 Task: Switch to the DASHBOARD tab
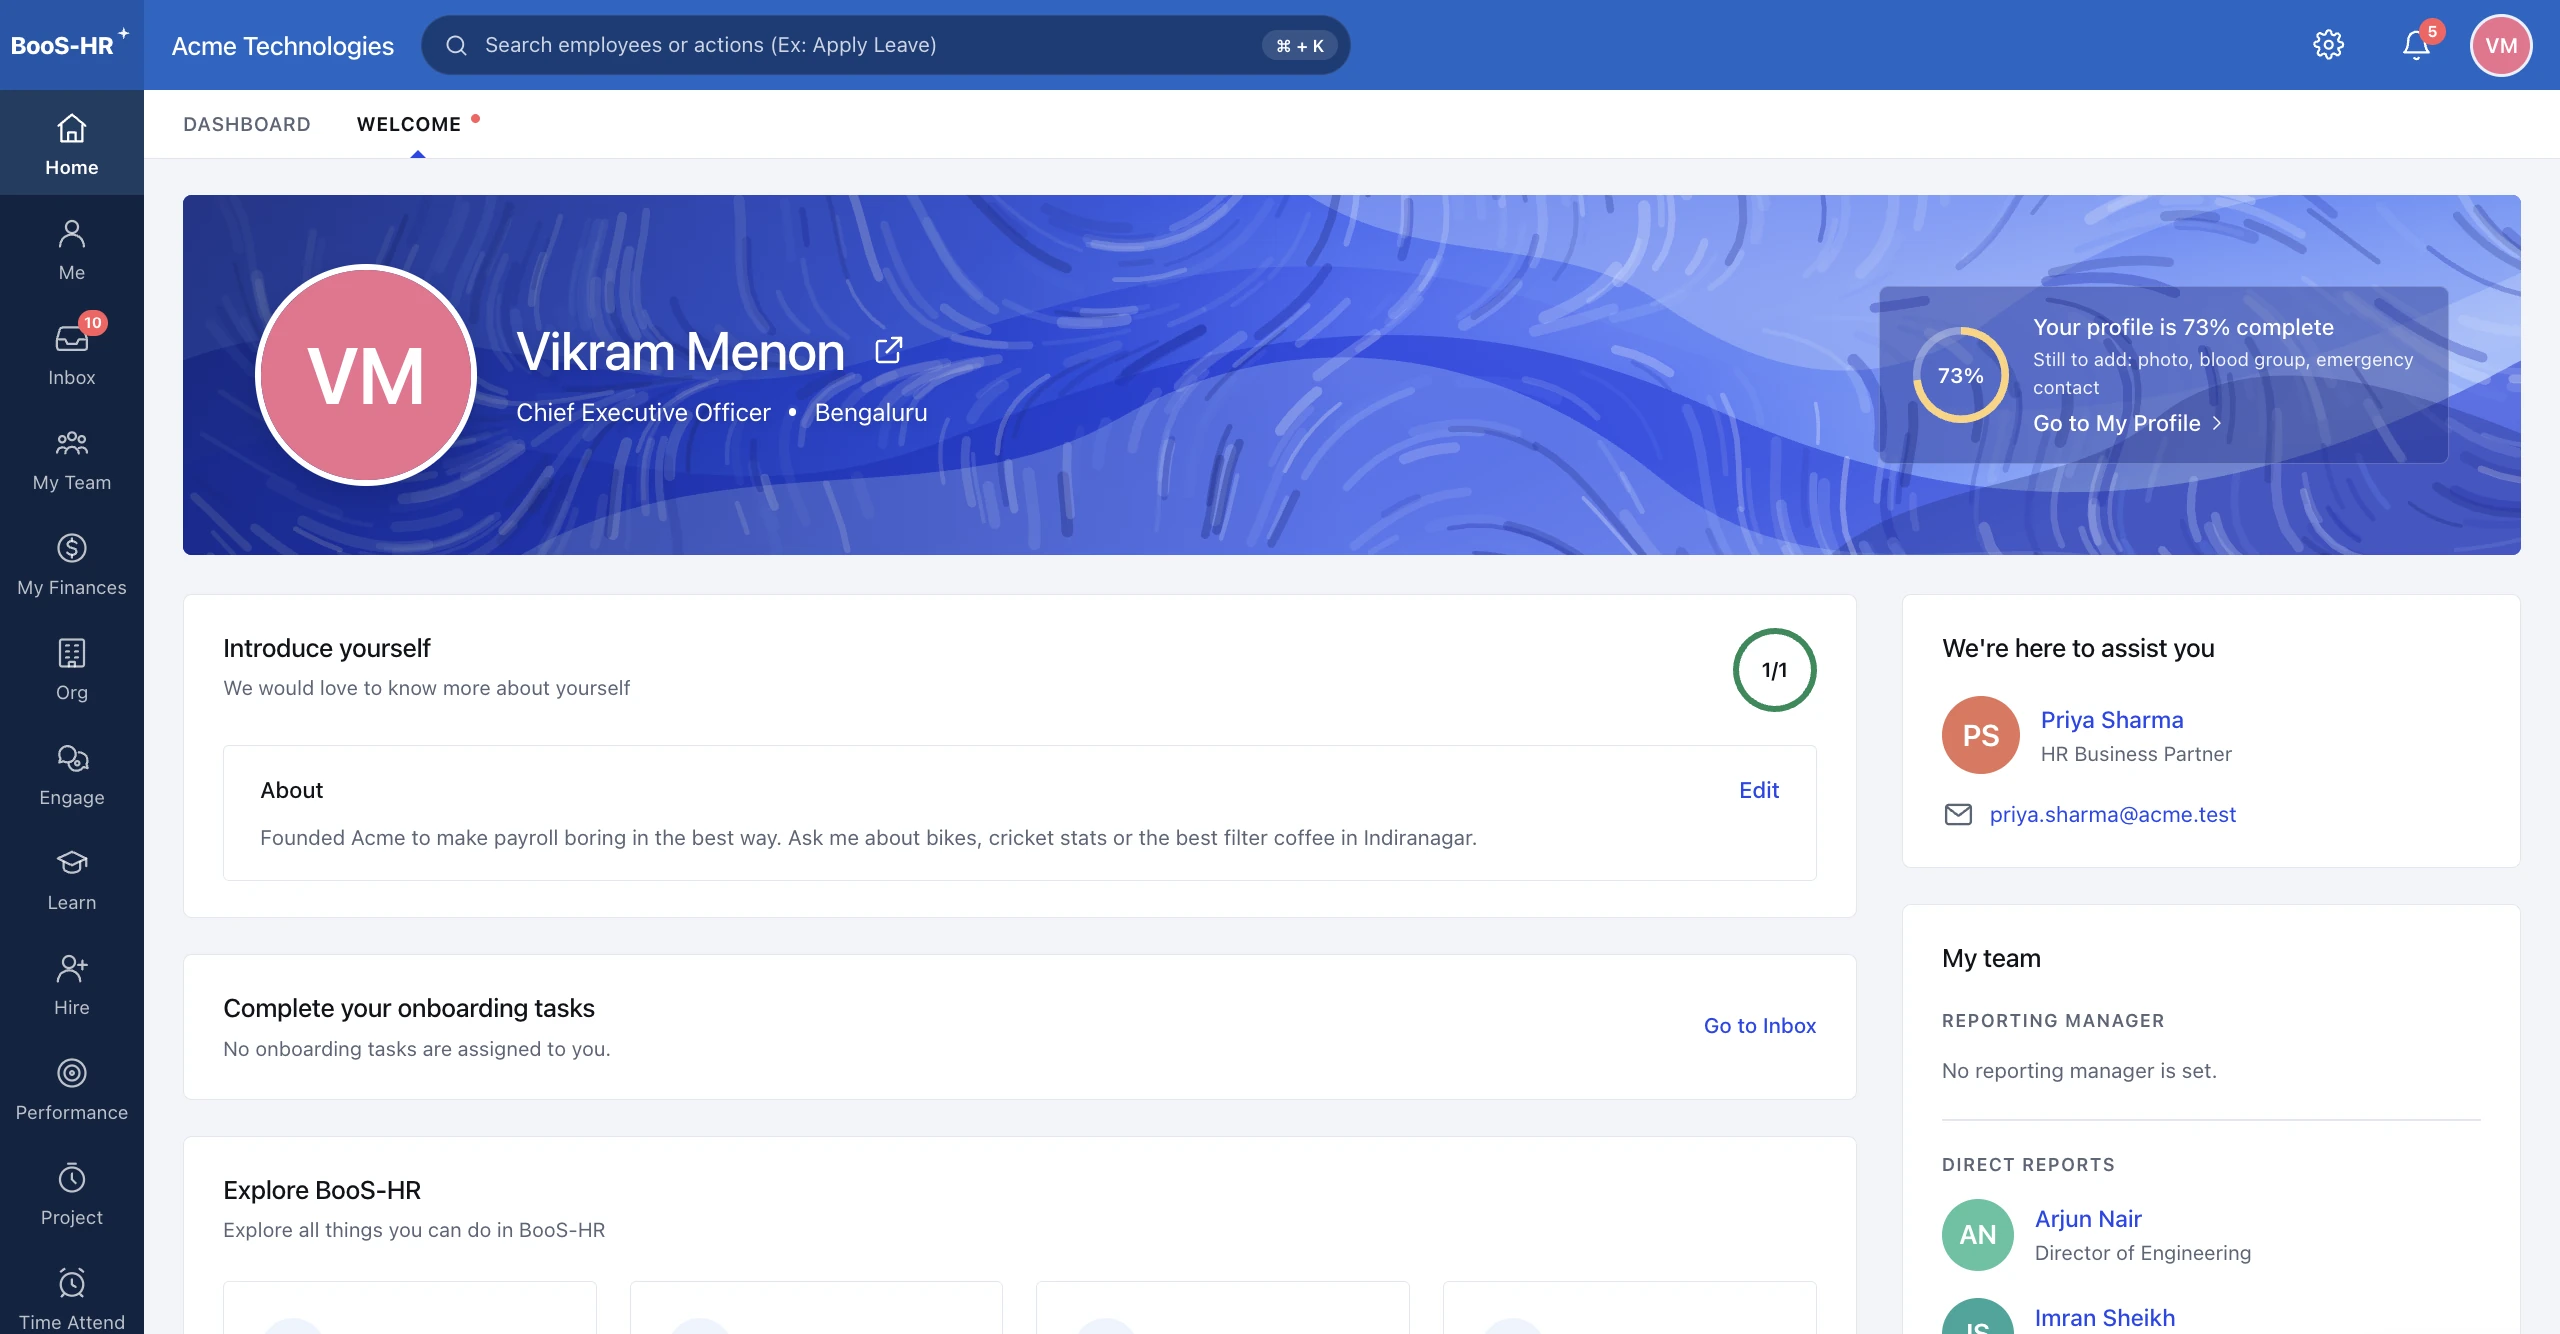[x=247, y=124]
